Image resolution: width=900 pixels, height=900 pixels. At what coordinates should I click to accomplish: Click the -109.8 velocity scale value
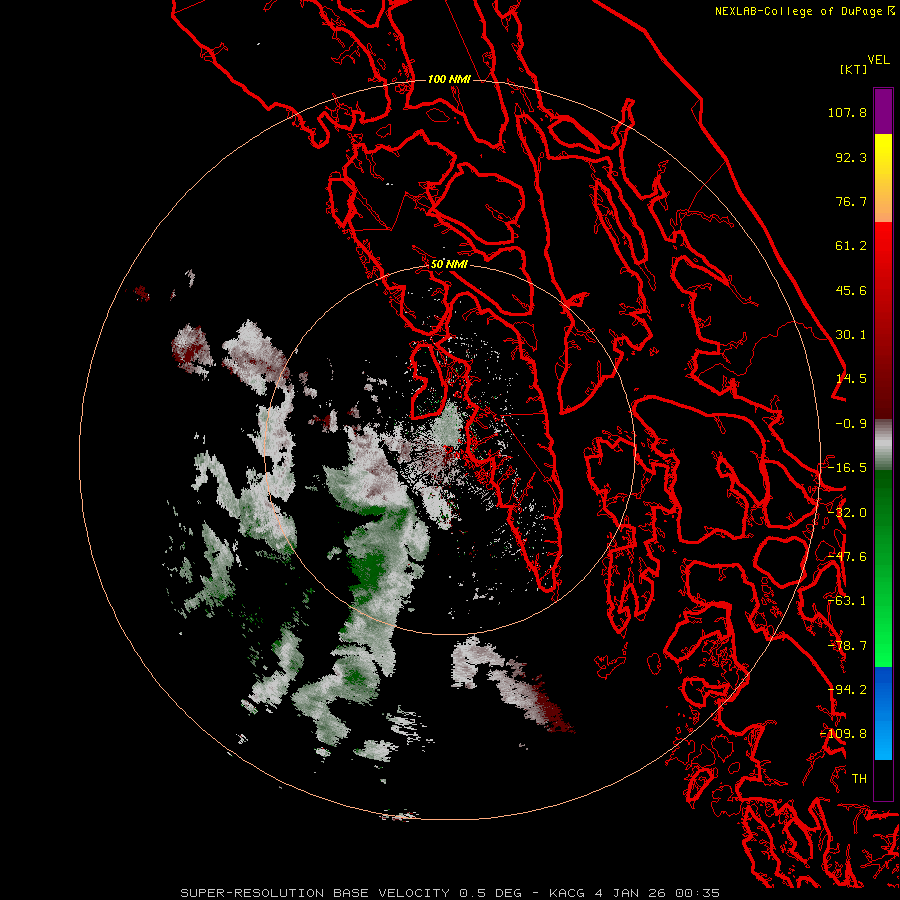(x=843, y=734)
